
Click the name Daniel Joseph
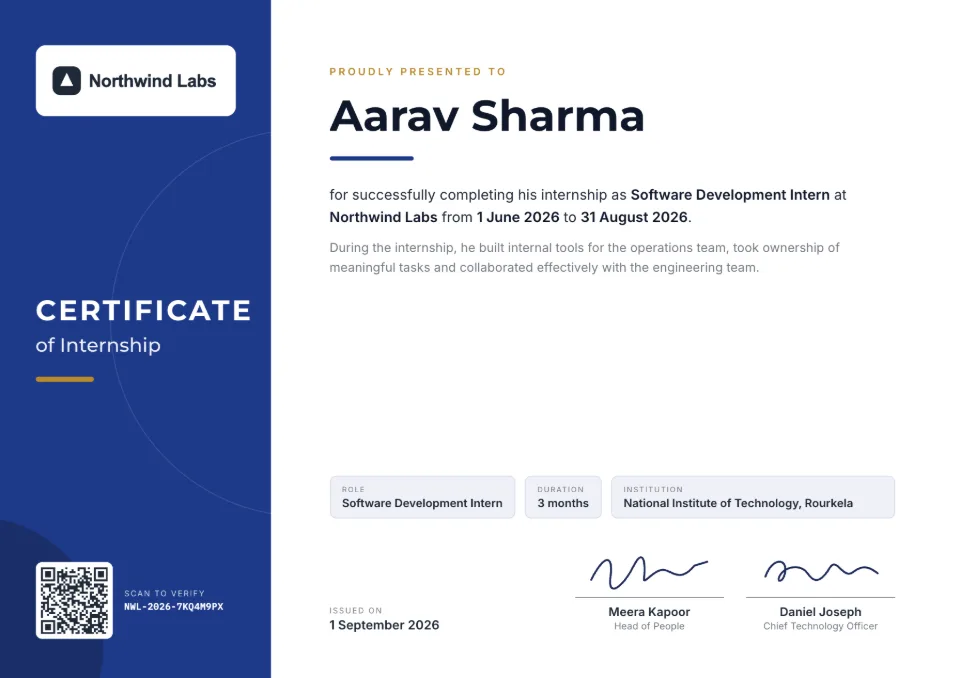pyautogui.click(x=820, y=612)
